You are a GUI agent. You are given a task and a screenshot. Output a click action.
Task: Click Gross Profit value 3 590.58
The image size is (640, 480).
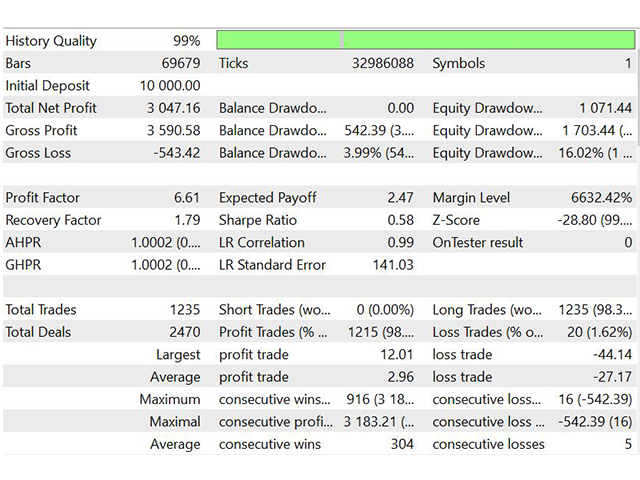click(173, 131)
